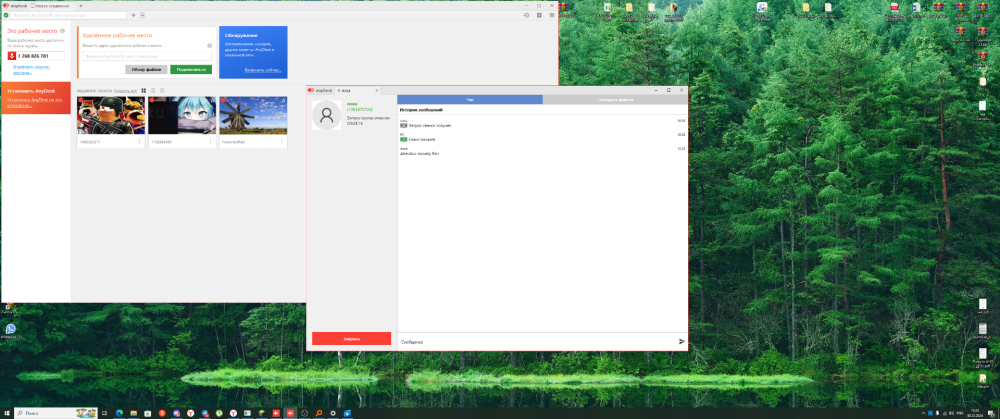Switch to the 'Чат' tab in chat window
Image resolution: width=1000 pixels, height=419 pixels.
pos(470,99)
